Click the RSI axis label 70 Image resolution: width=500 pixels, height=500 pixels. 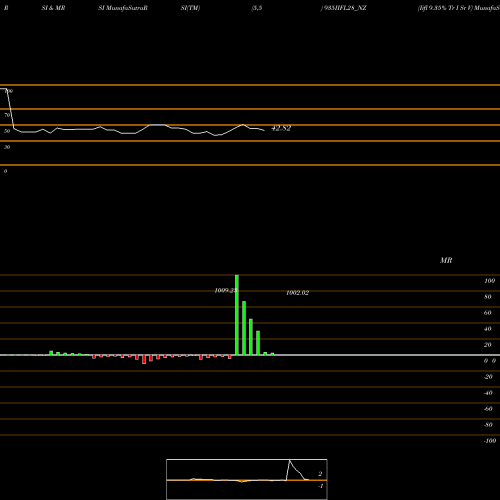7,115
